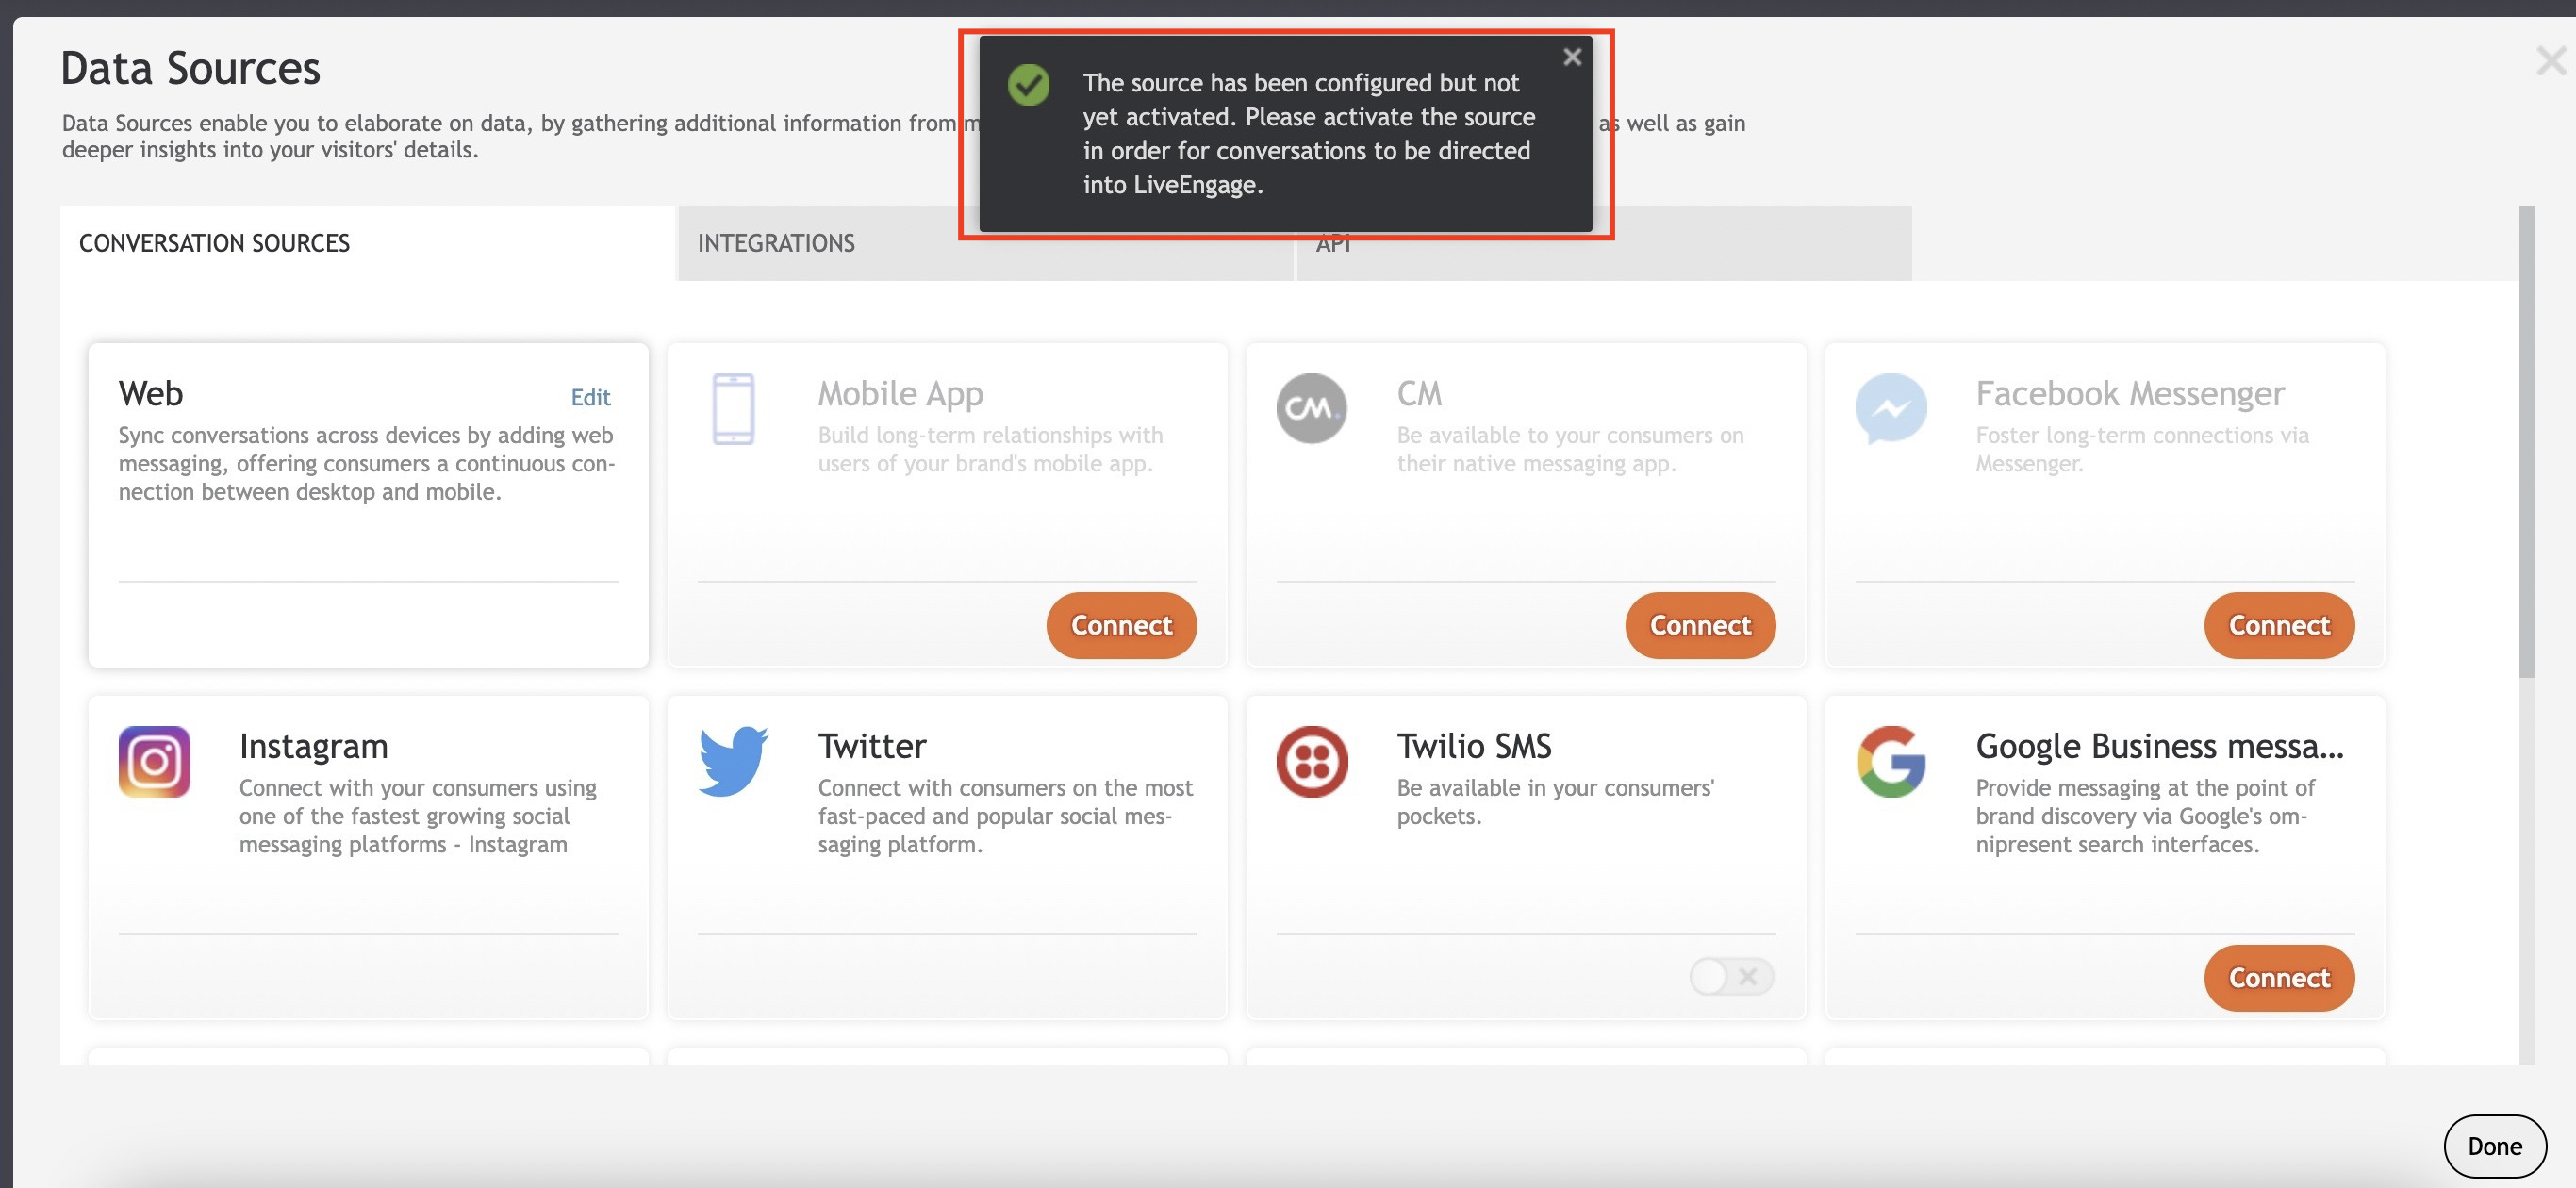Click the notification message text
Image resolution: width=2576 pixels, height=1188 pixels.
[1309, 133]
